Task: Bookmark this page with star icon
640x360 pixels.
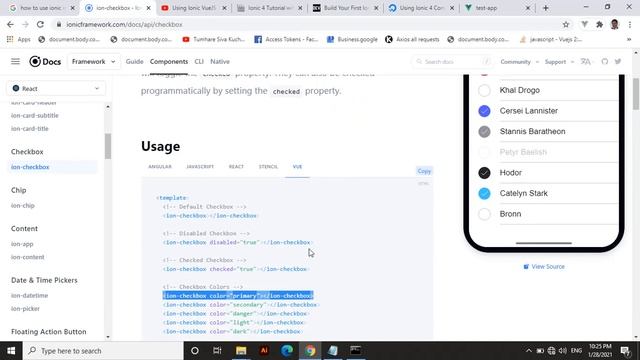Action: (x=566, y=24)
